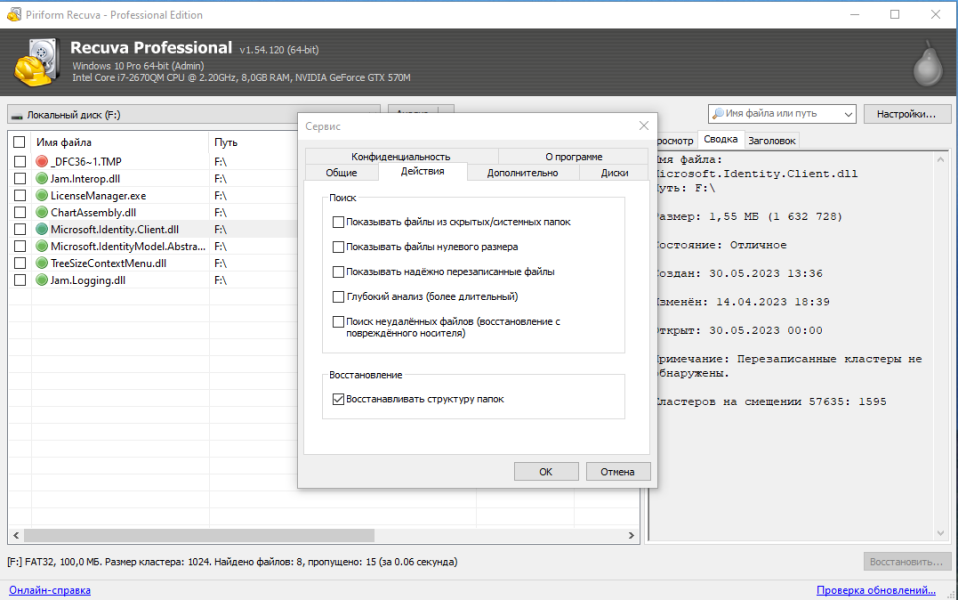Click the search magnifier icon in filter box

pos(718,114)
